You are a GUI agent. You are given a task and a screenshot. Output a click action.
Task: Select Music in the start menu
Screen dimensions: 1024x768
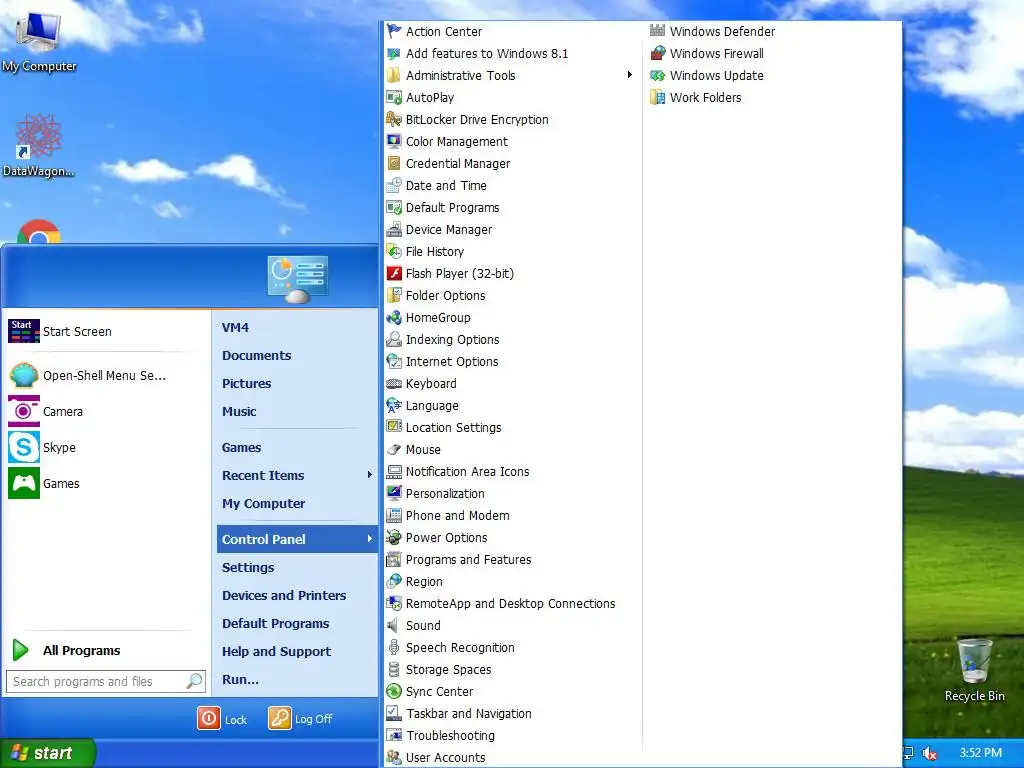click(x=239, y=412)
